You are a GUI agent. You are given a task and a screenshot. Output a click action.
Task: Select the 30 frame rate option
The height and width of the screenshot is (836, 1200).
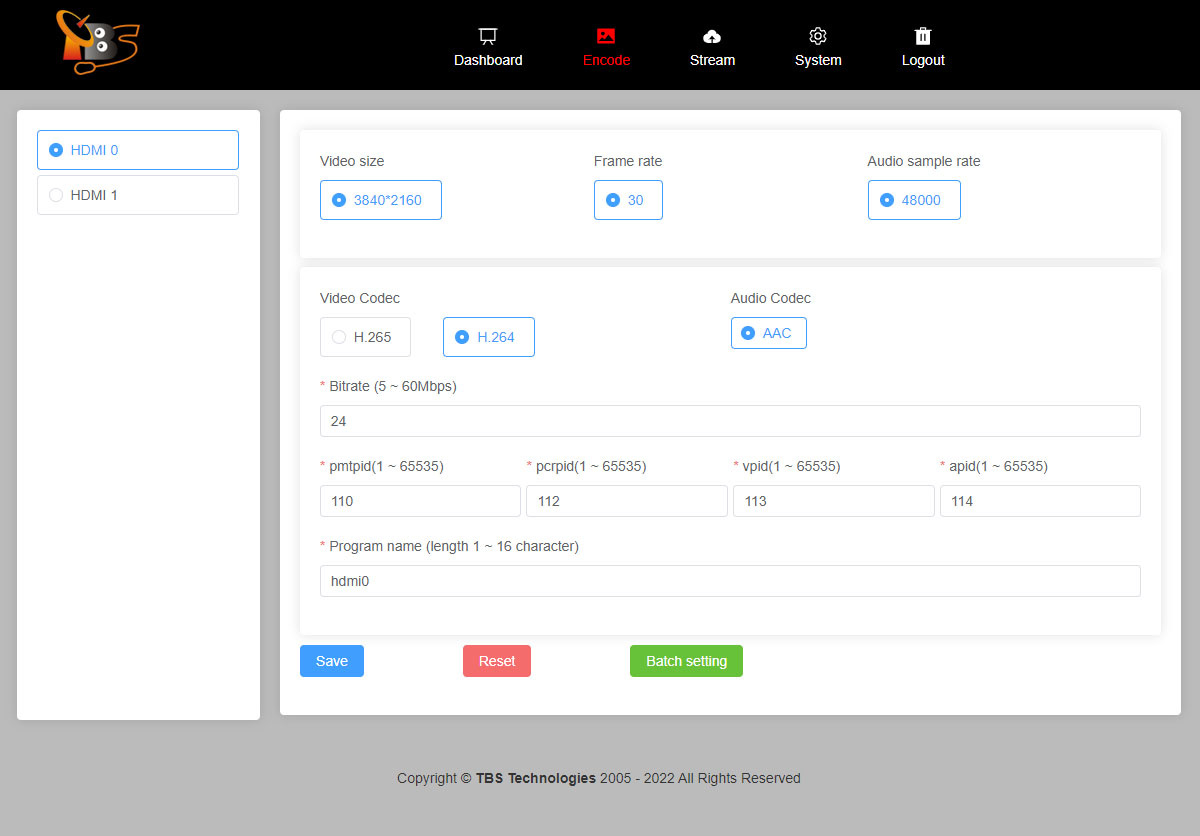click(x=628, y=200)
